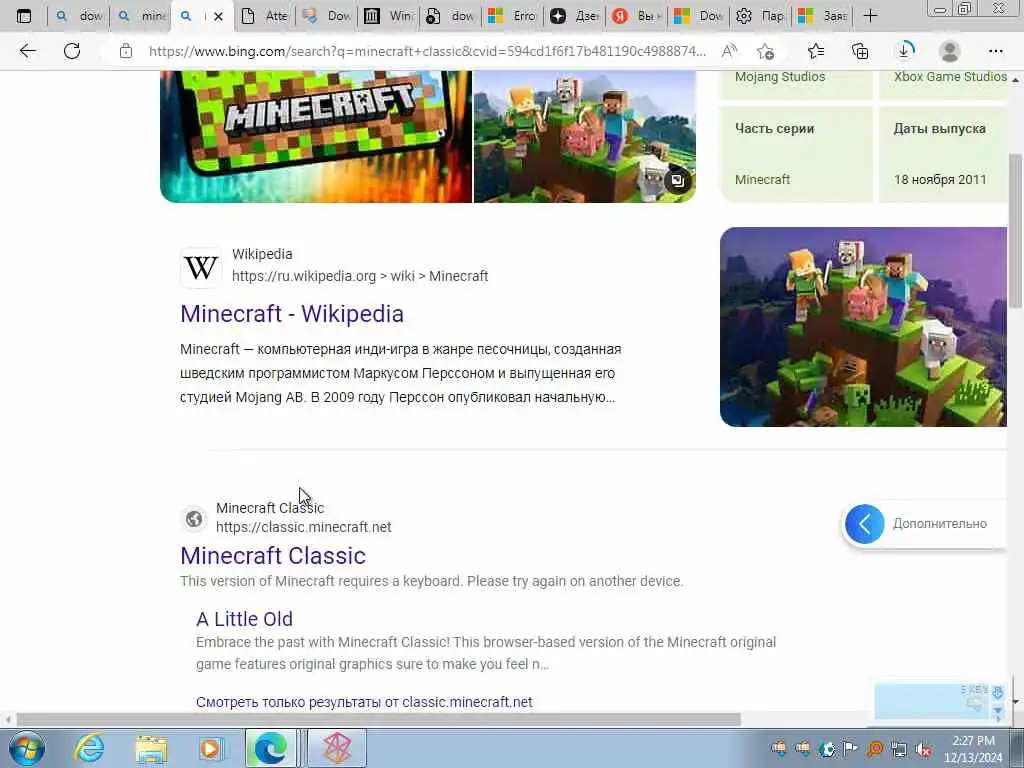Click the Minecraft series link under Часть серии
Viewport: 1024px width, 768px height.
762,180
